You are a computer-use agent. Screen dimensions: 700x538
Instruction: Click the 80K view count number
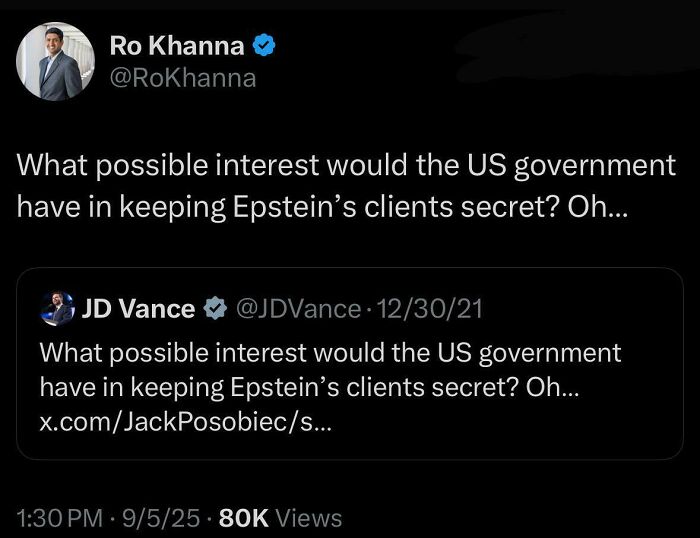pos(243,518)
